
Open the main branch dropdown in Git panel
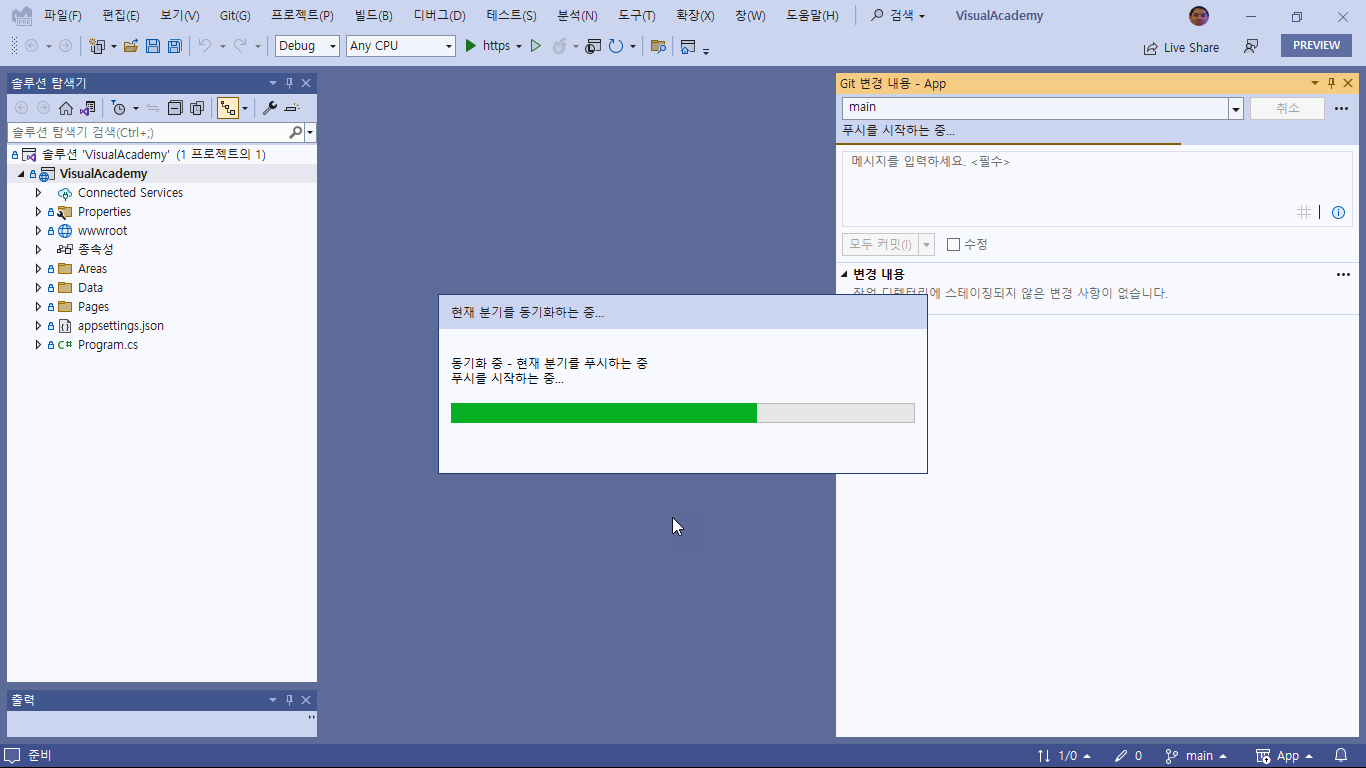tap(1236, 108)
